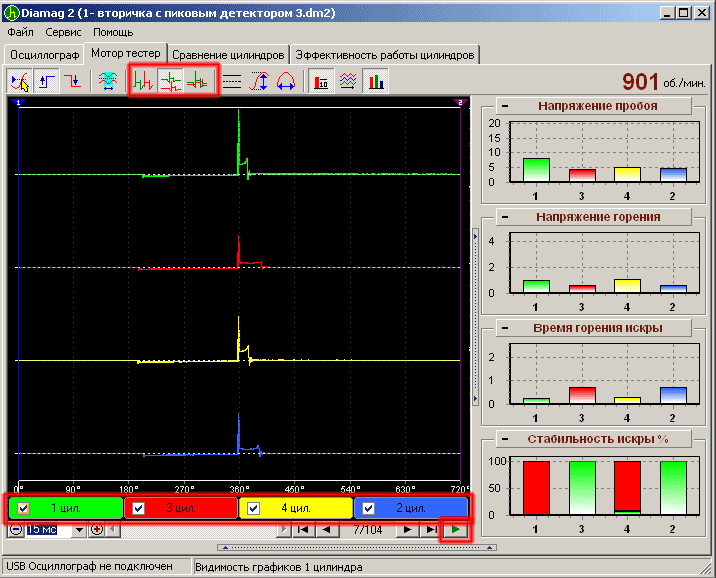Screen dimensions: 716x578
Task: Select rising edge trigger icon
Action: point(46,81)
